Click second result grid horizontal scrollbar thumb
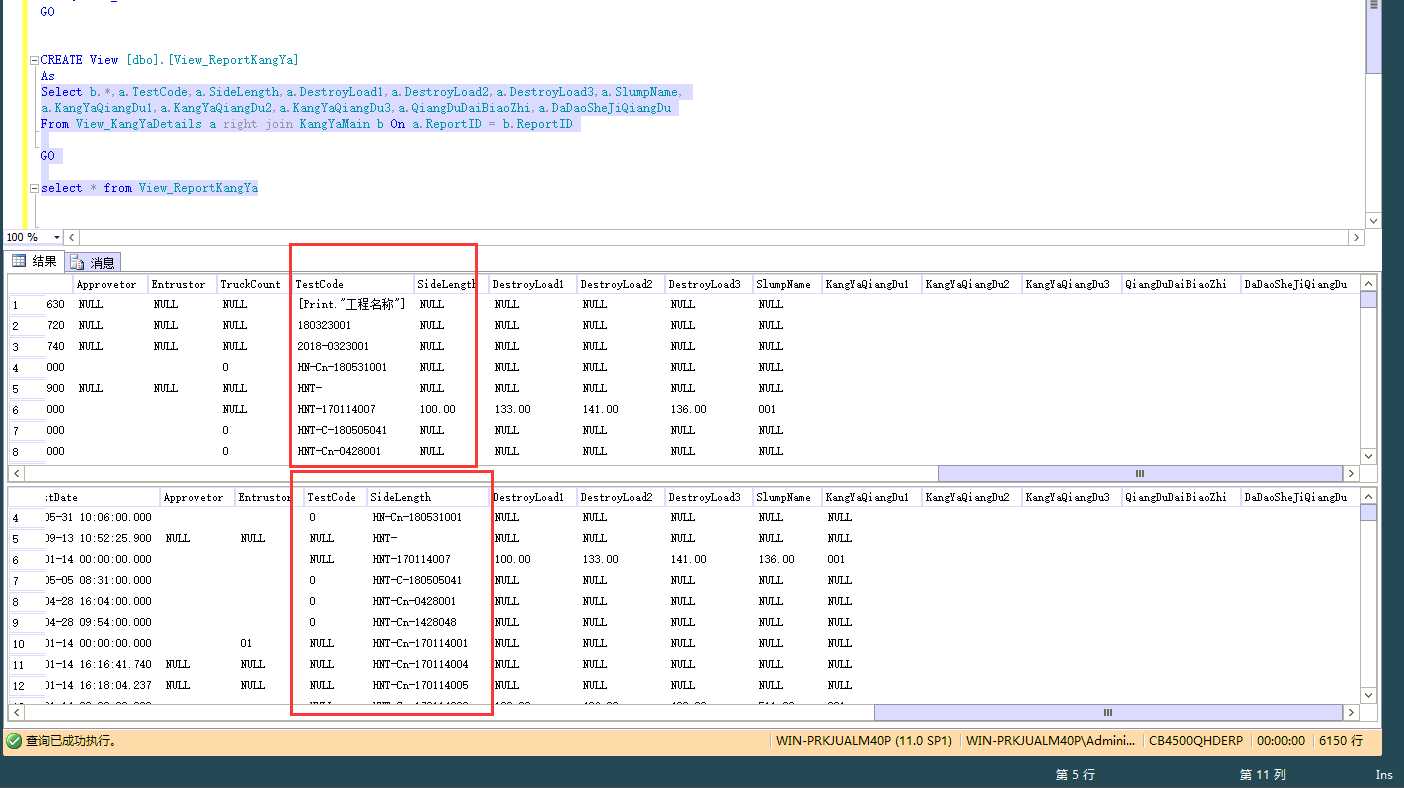1404x788 pixels. pos(1108,713)
